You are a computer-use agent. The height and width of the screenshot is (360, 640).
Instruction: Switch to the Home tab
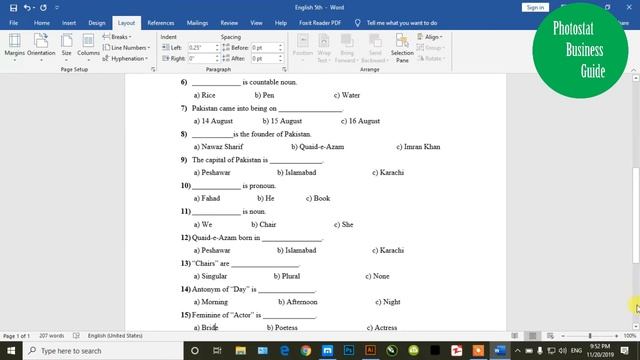click(x=42, y=23)
